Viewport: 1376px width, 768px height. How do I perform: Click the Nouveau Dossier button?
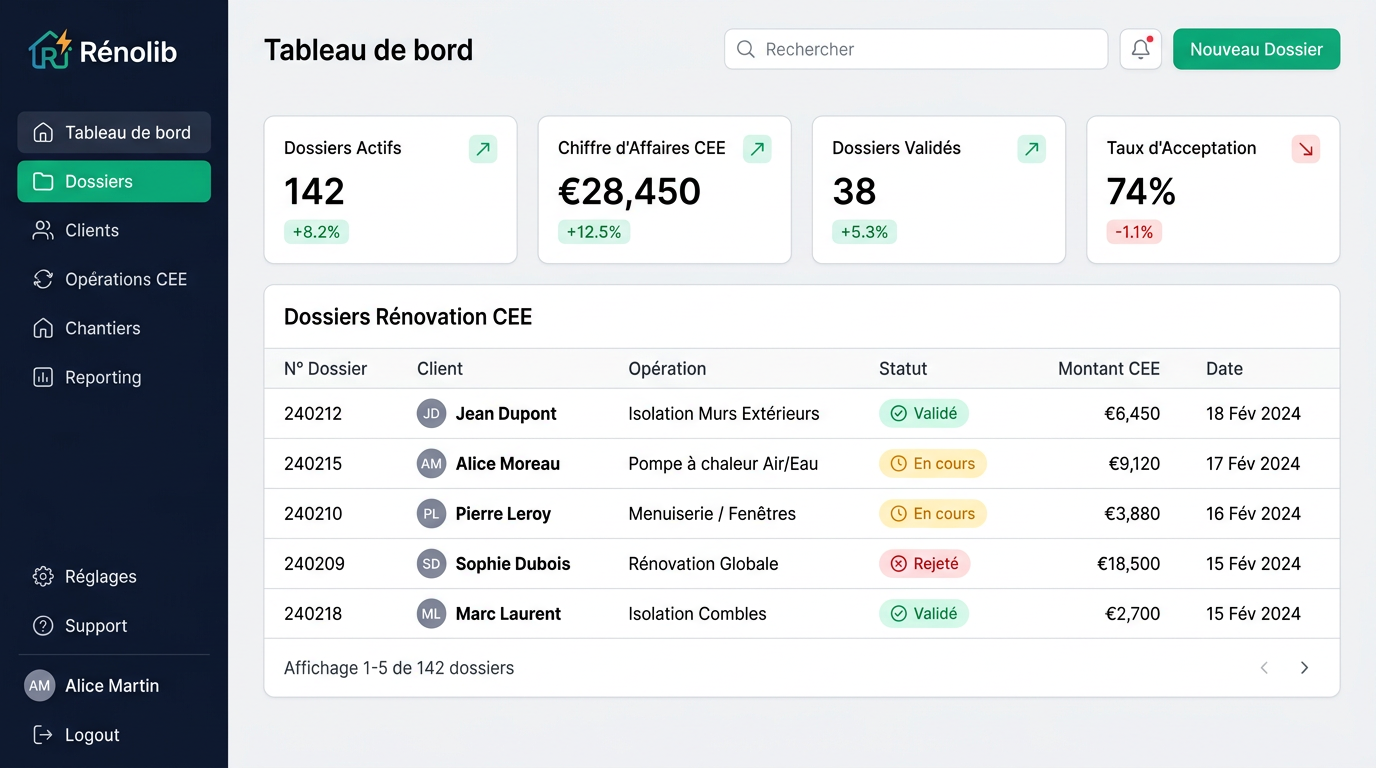[x=1256, y=49]
